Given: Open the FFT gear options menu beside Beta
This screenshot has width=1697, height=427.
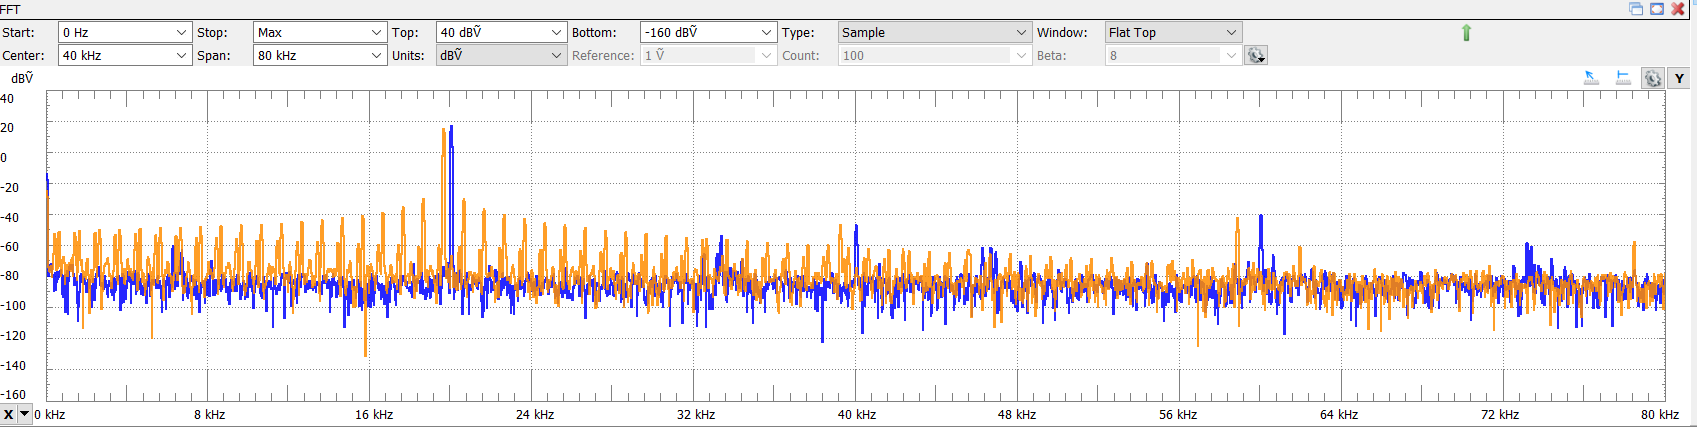Looking at the screenshot, I should tap(1255, 56).
